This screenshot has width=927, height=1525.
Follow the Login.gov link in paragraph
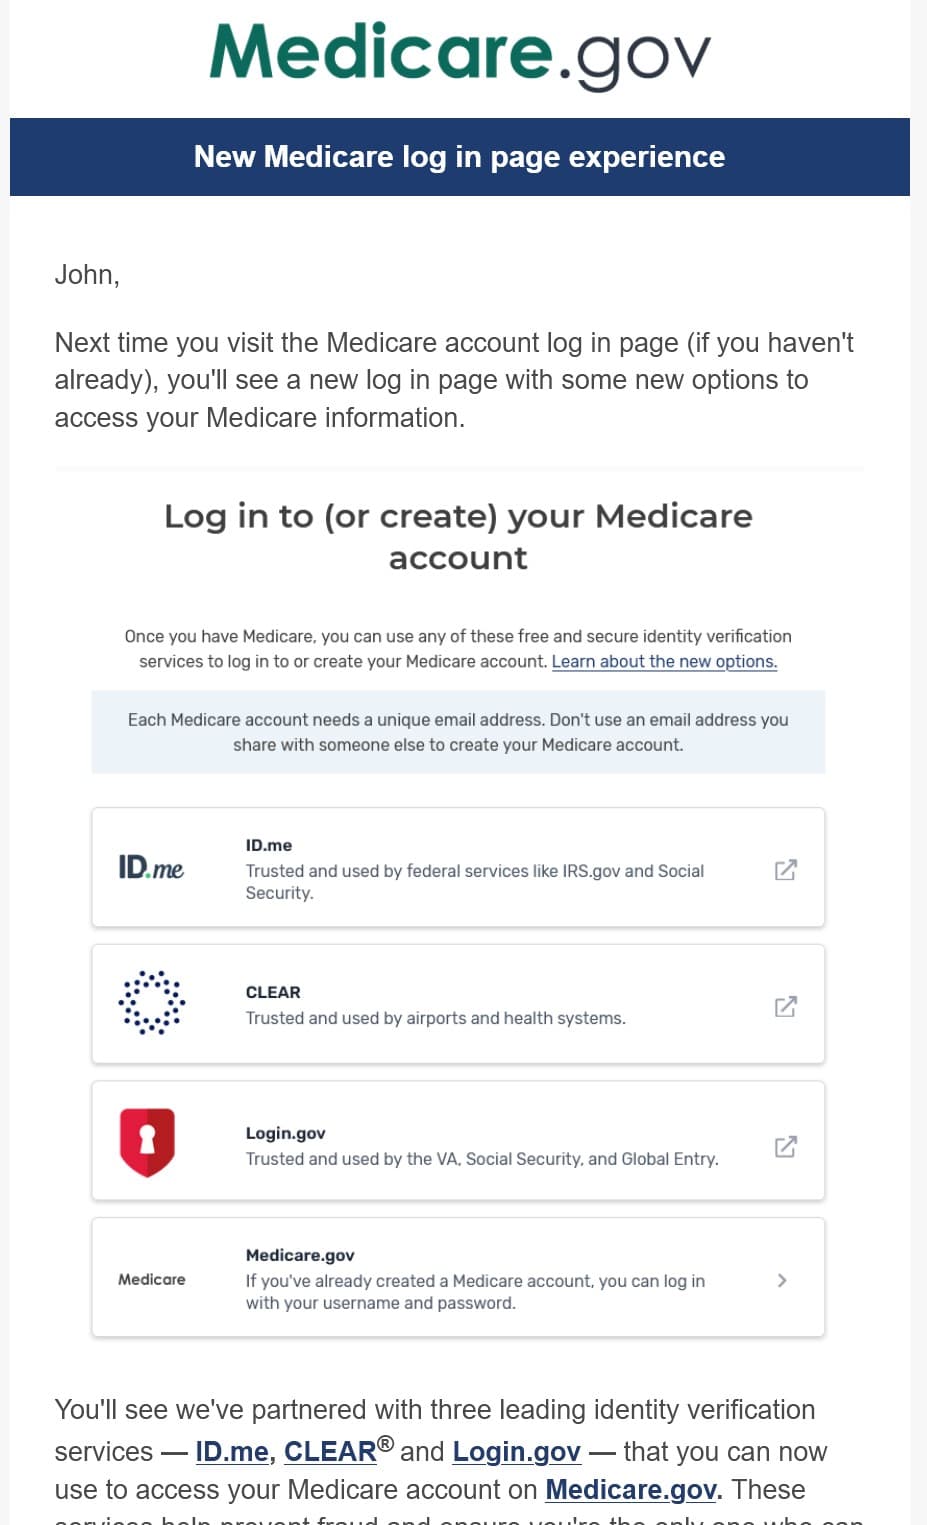click(x=516, y=1451)
